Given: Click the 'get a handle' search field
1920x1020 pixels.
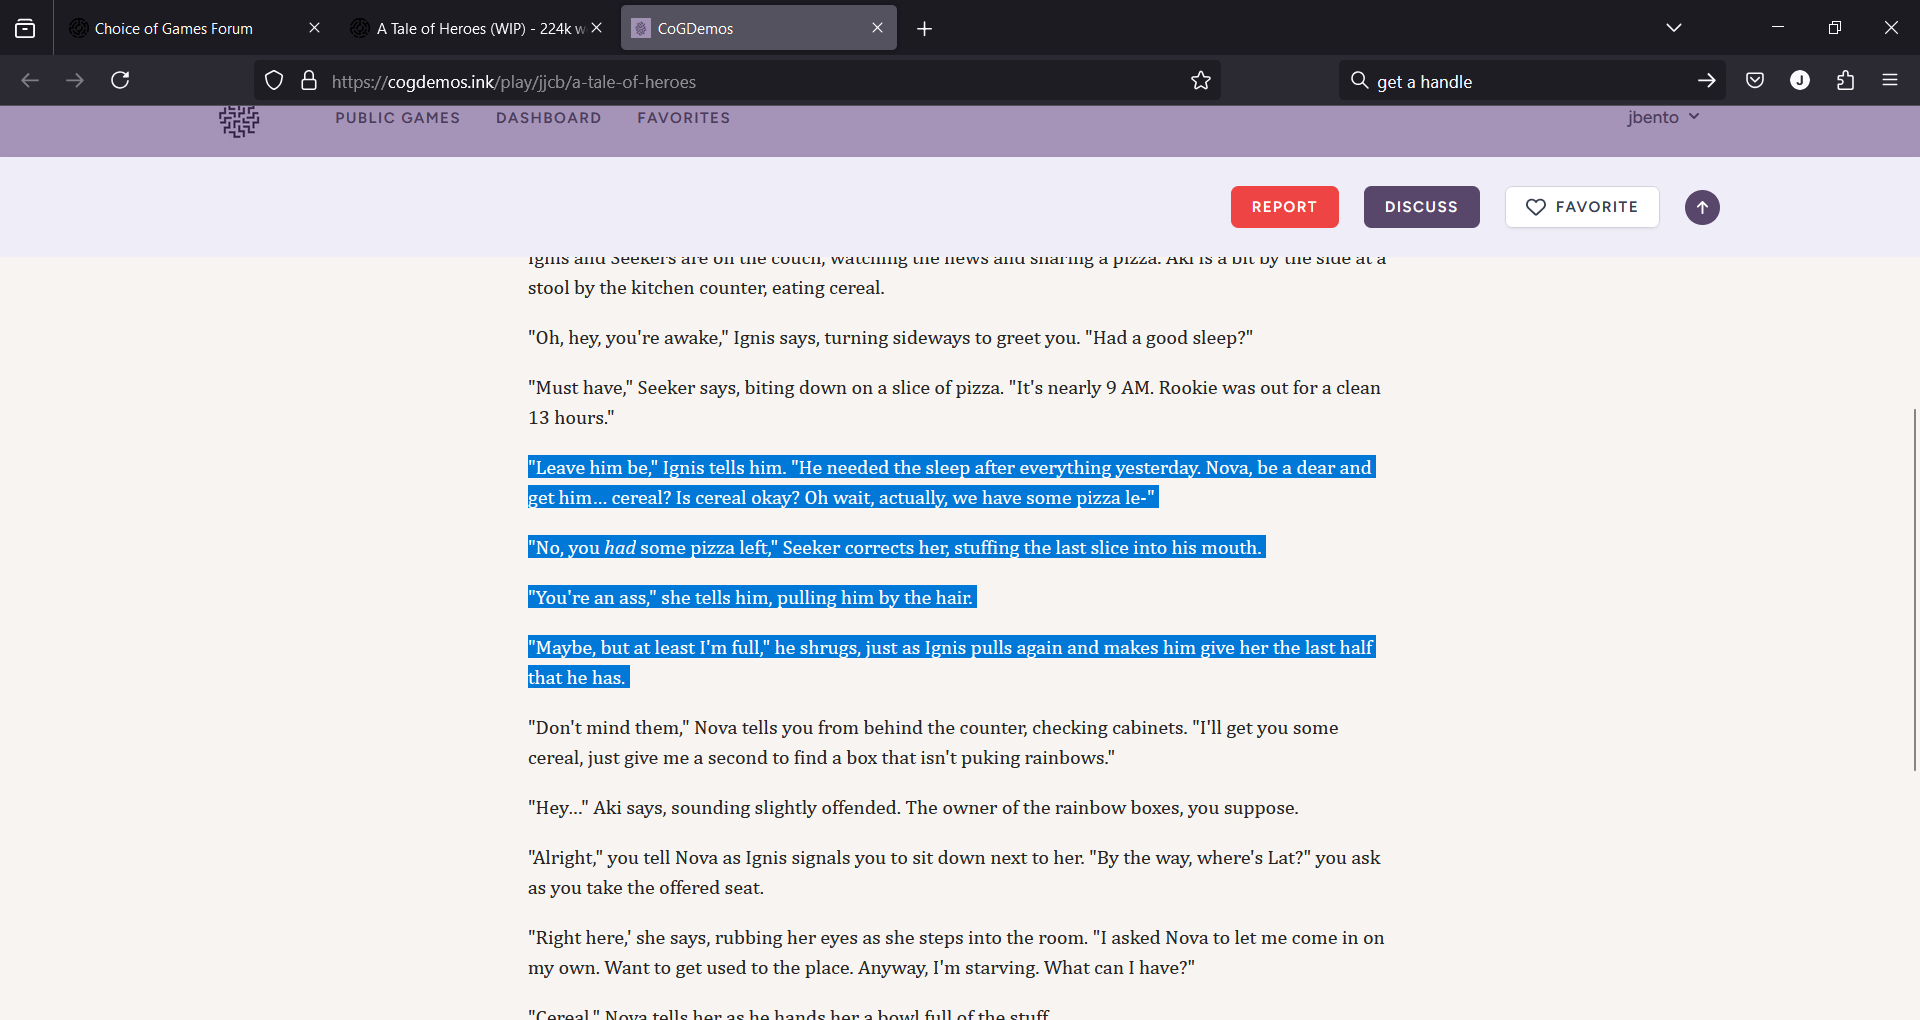Looking at the screenshot, I should coord(1530,82).
